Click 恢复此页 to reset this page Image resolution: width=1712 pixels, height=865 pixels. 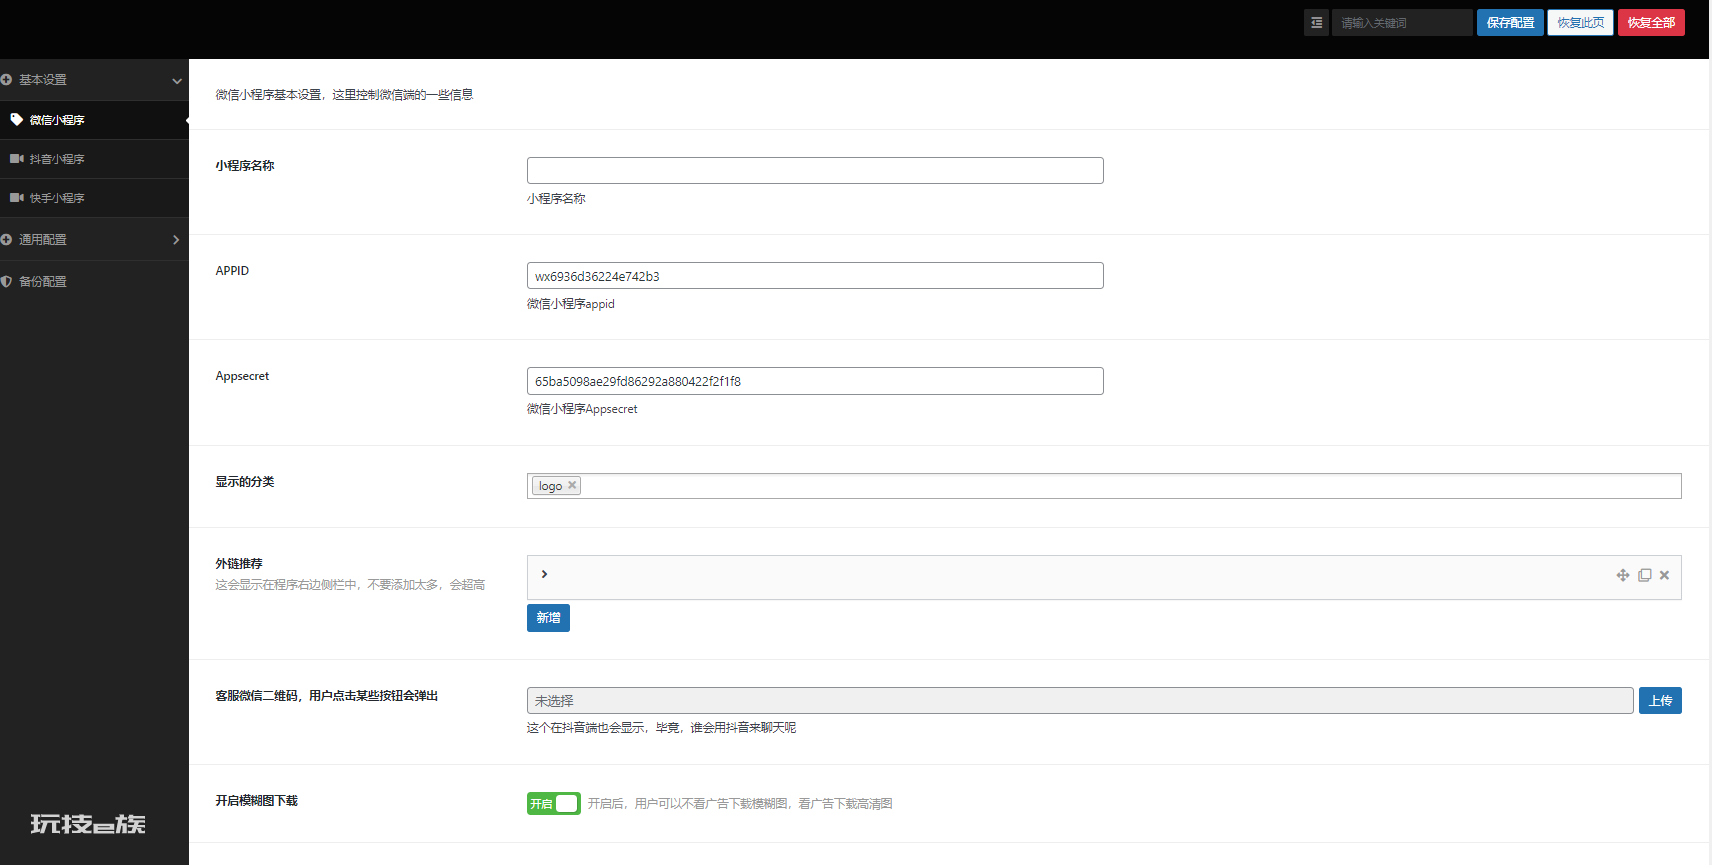click(1580, 23)
